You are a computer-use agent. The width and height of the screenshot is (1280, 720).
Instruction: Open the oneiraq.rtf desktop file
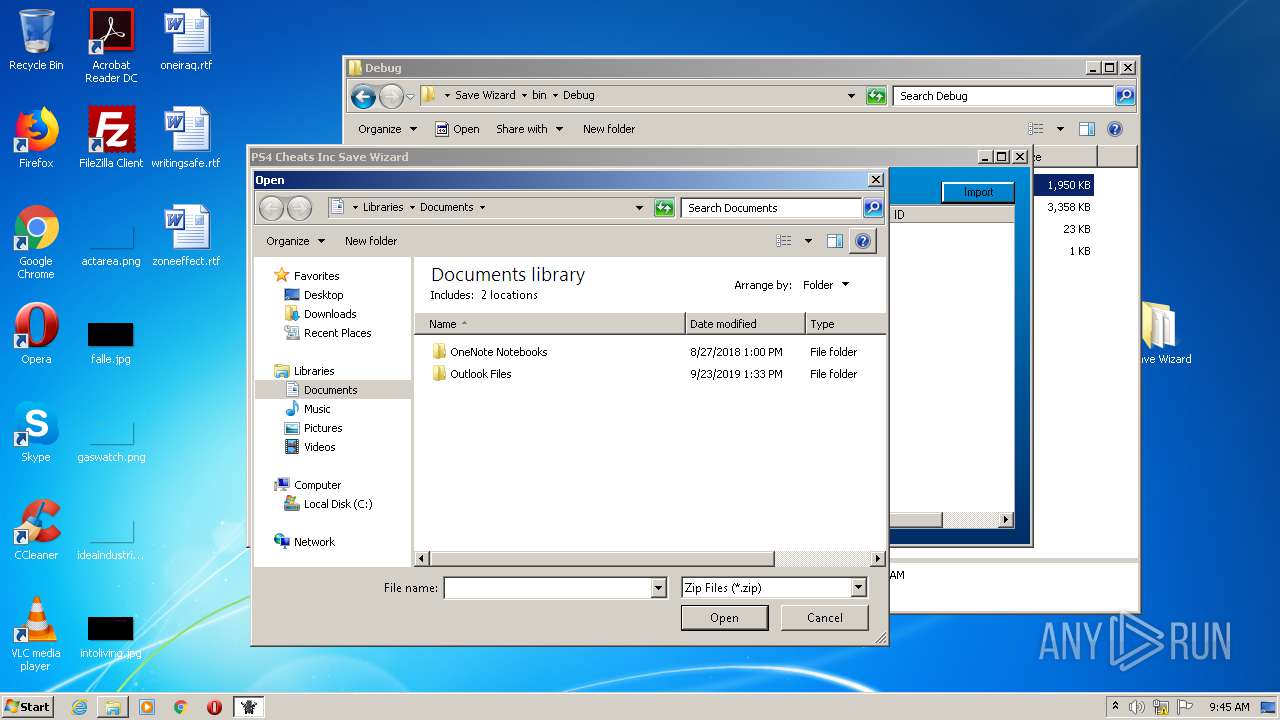[x=186, y=40]
